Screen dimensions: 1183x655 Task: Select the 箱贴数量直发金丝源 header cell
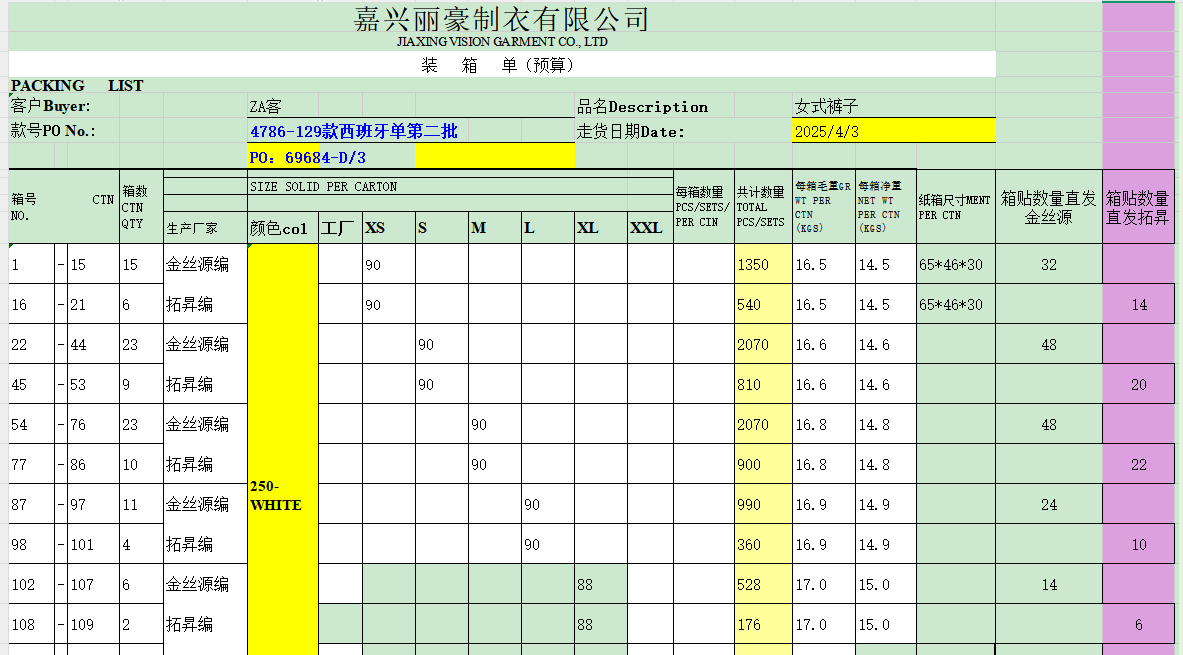coord(1048,207)
